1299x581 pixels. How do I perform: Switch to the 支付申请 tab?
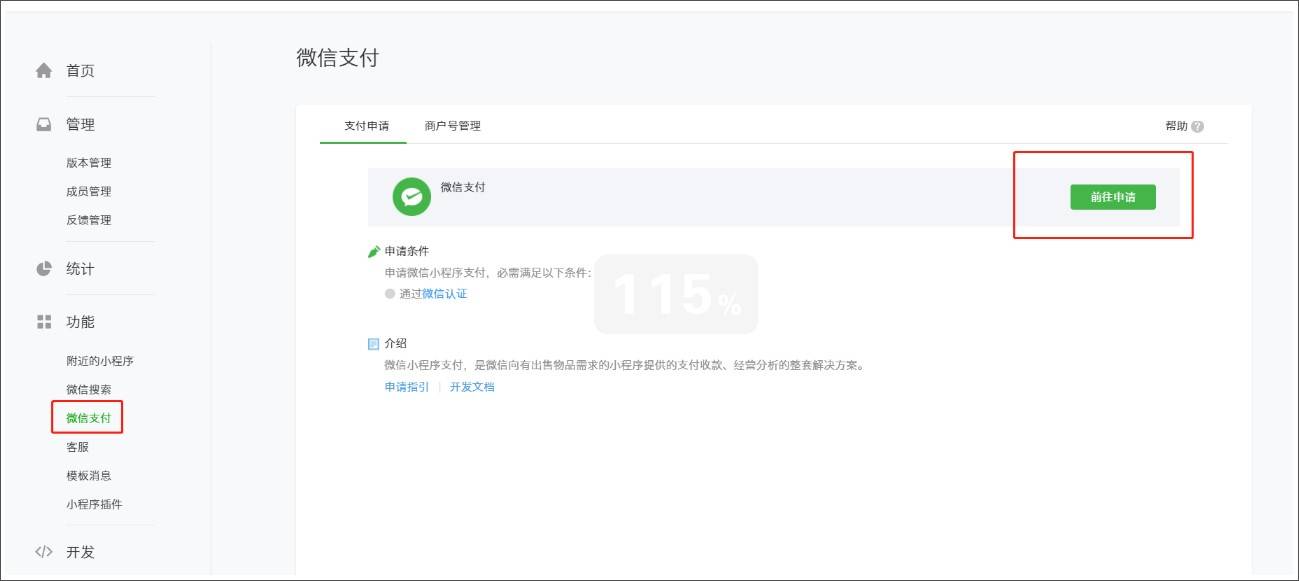point(366,126)
